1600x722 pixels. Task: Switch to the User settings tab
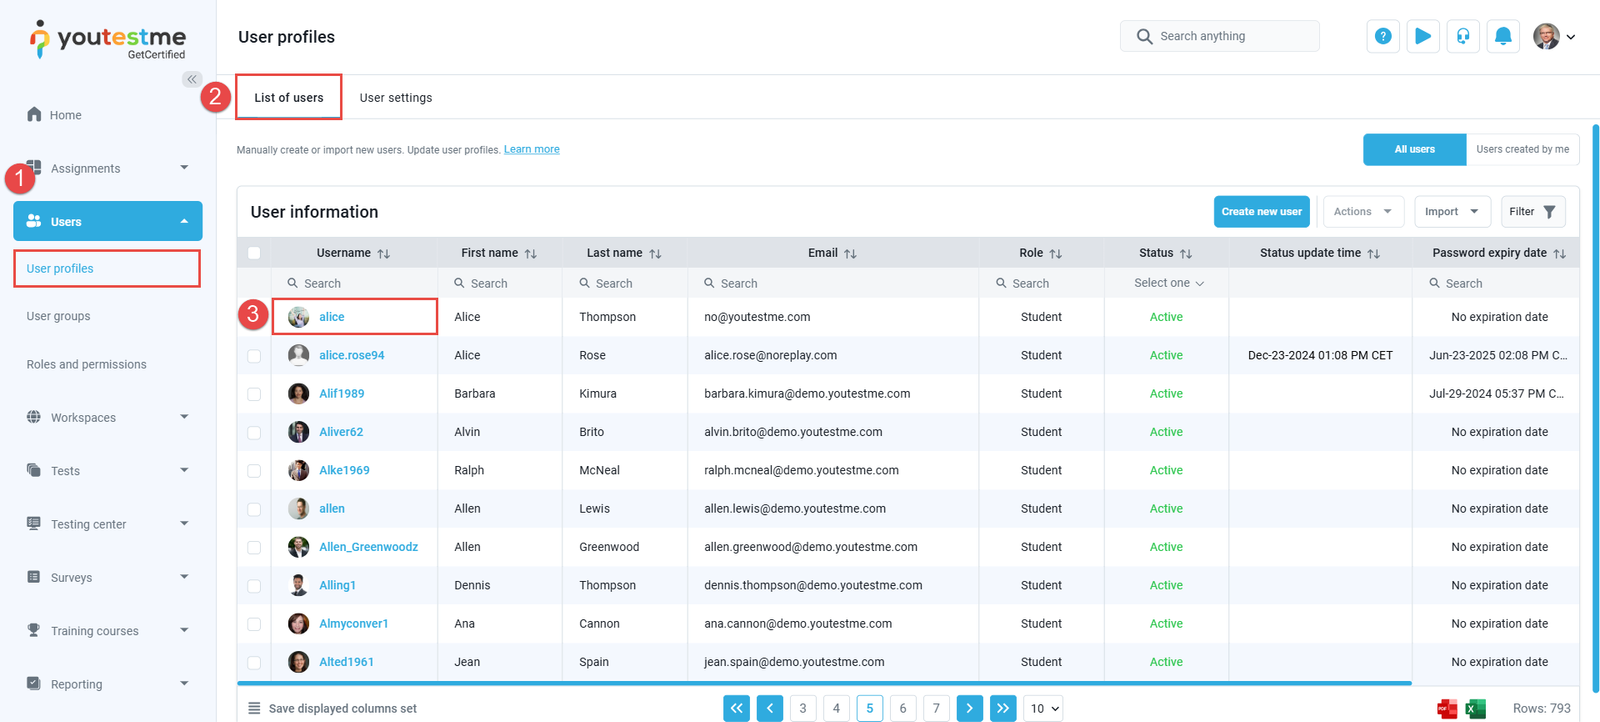coord(396,98)
